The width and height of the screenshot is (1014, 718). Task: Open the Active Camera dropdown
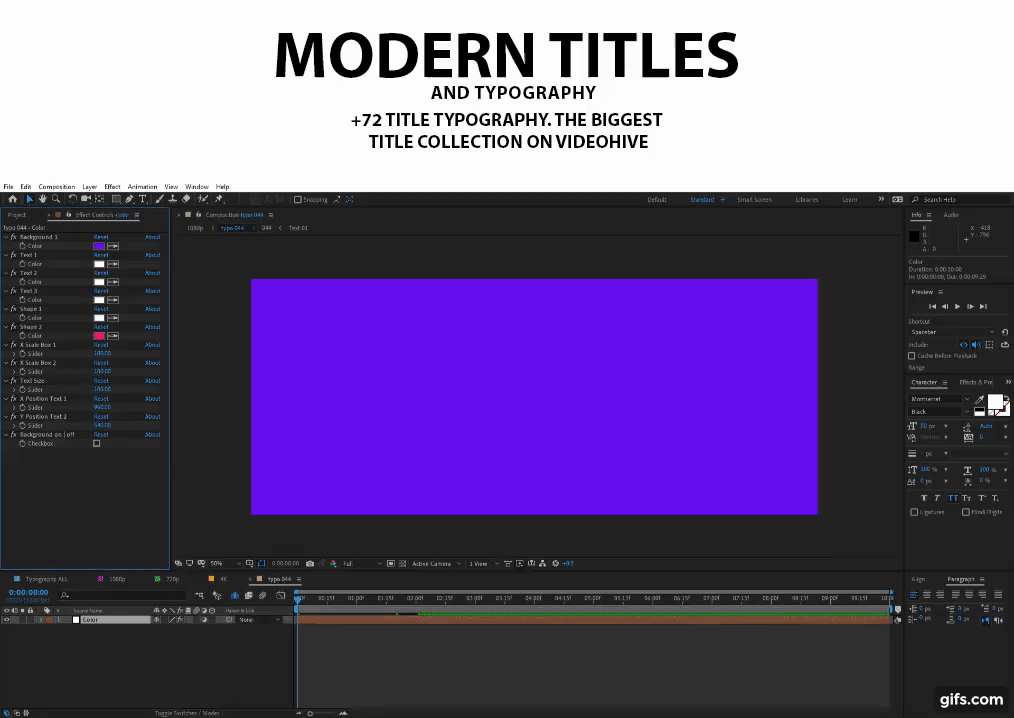point(437,563)
